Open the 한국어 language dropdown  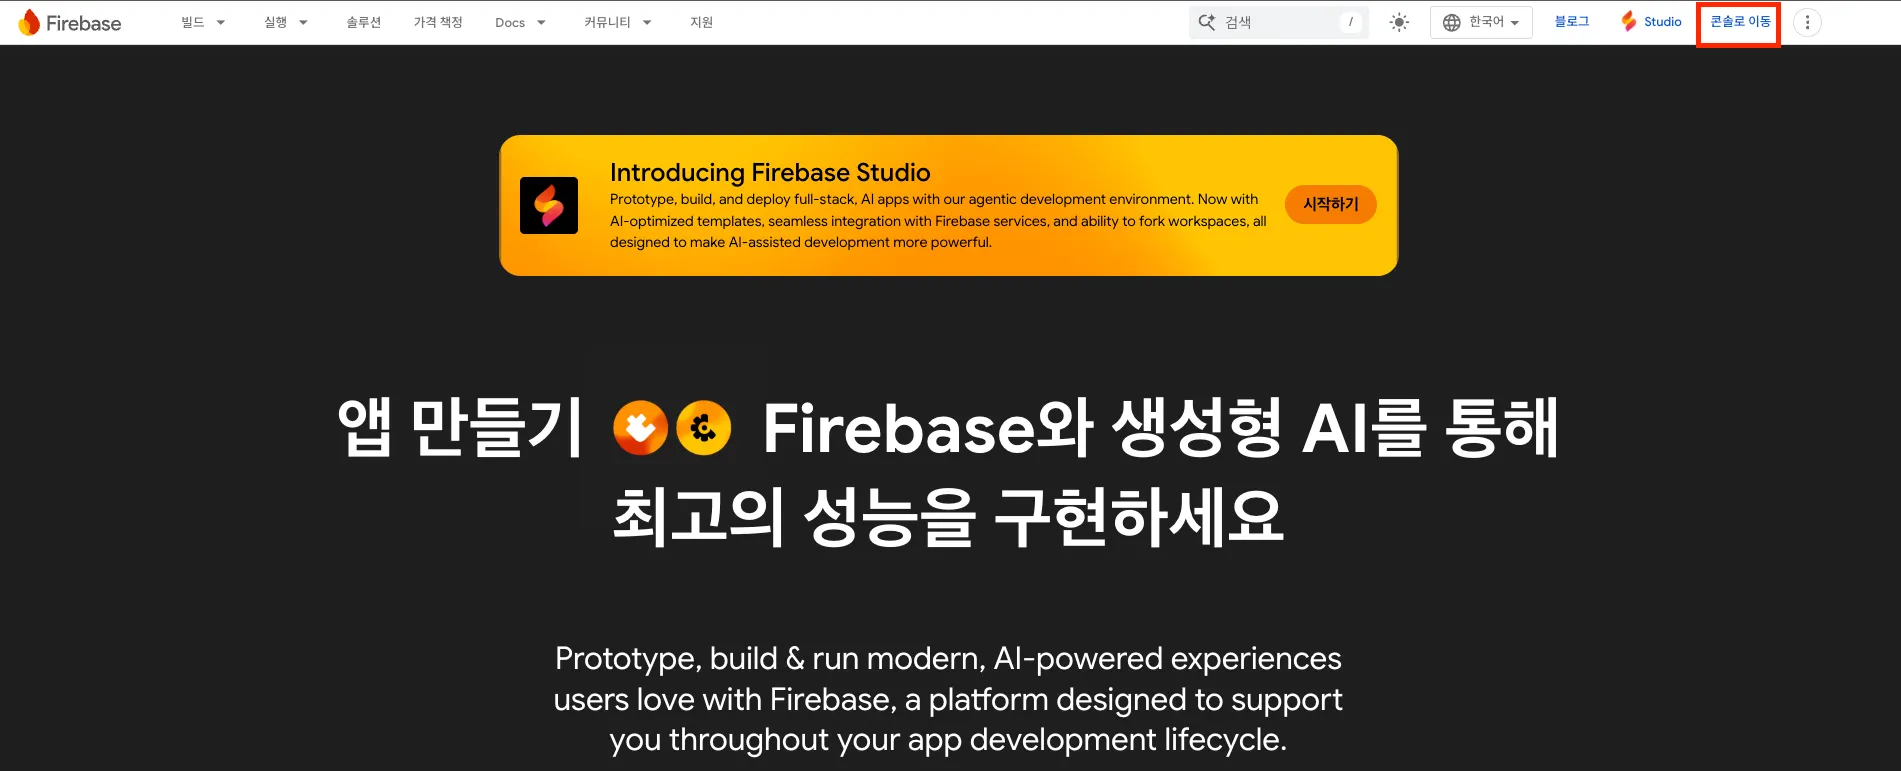[x=1481, y=22]
